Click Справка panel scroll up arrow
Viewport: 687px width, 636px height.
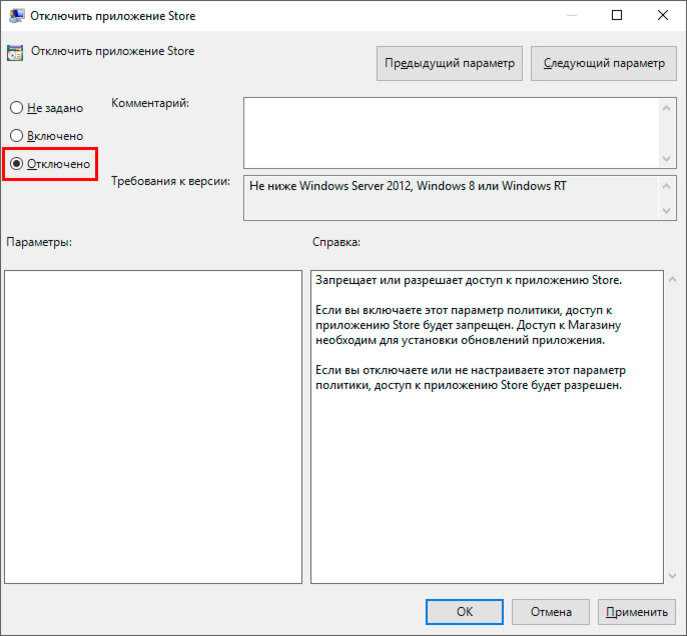673,279
